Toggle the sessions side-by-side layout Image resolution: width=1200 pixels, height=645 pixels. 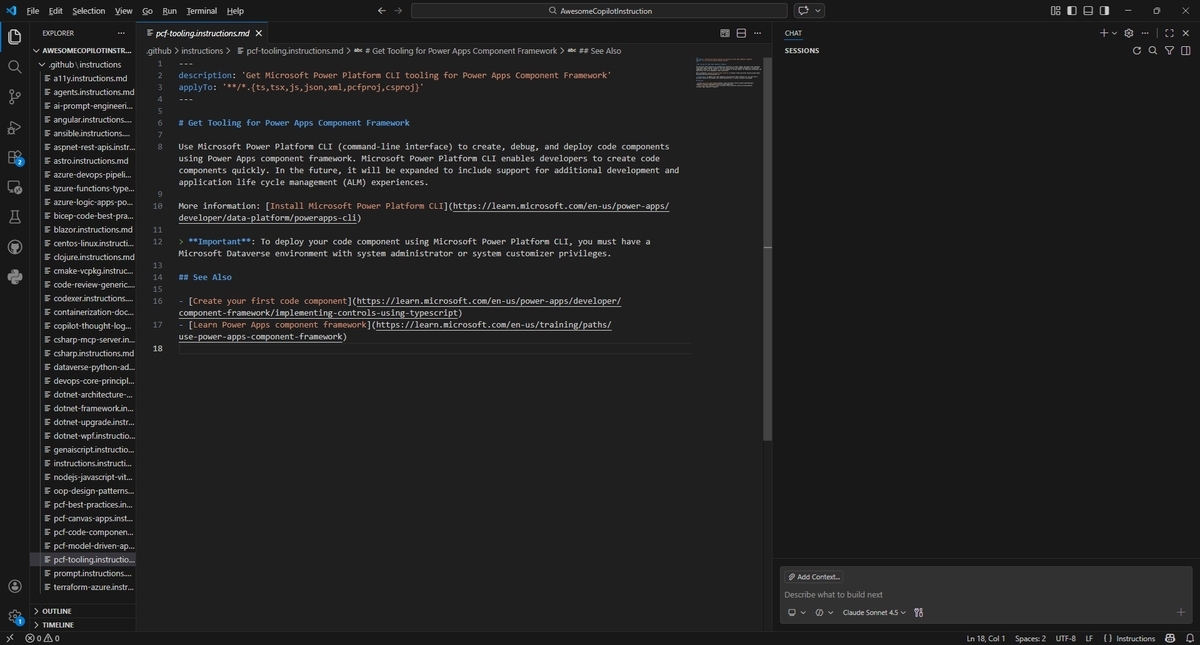(x=1185, y=50)
